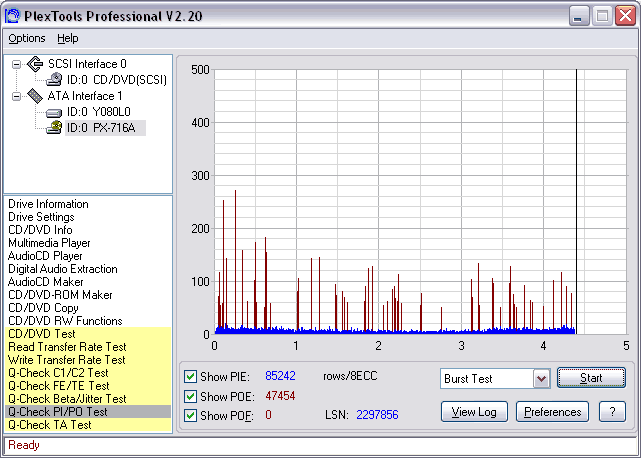Open the Burst Test dropdown arrow
This screenshot has height=458, width=641.
tap(541, 379)
